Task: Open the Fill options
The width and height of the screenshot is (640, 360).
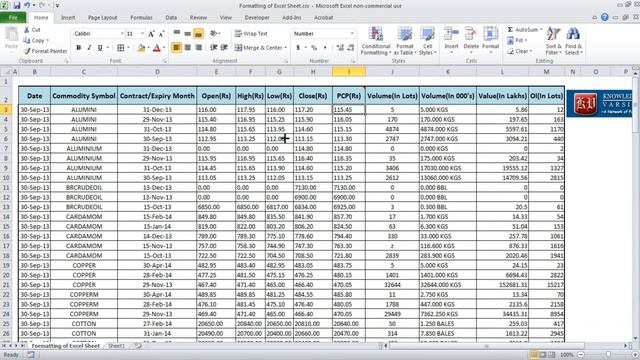Action: click(518, 40)
